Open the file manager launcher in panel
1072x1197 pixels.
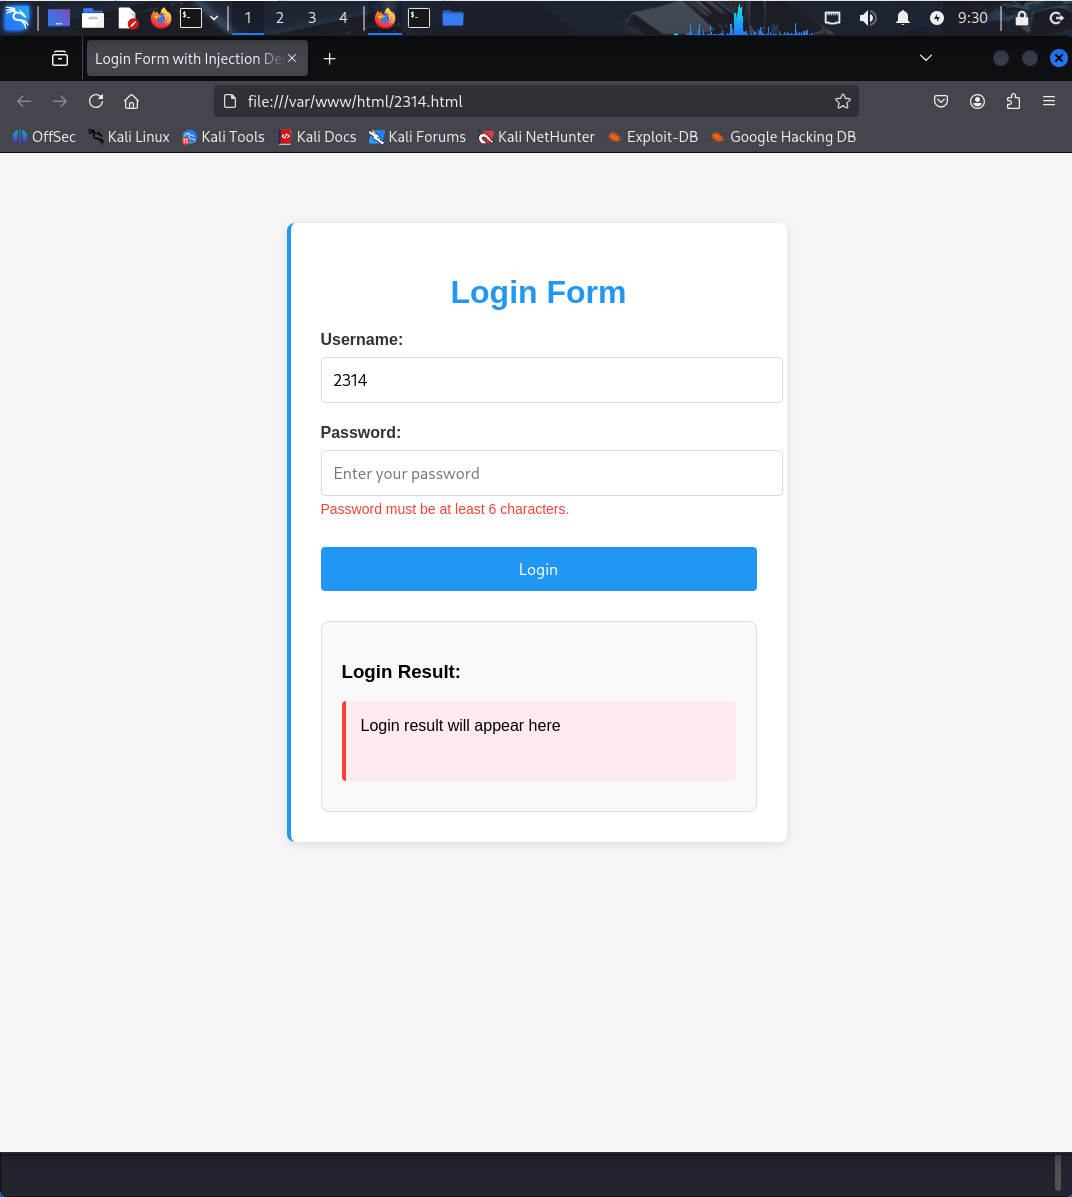(93, 18)
